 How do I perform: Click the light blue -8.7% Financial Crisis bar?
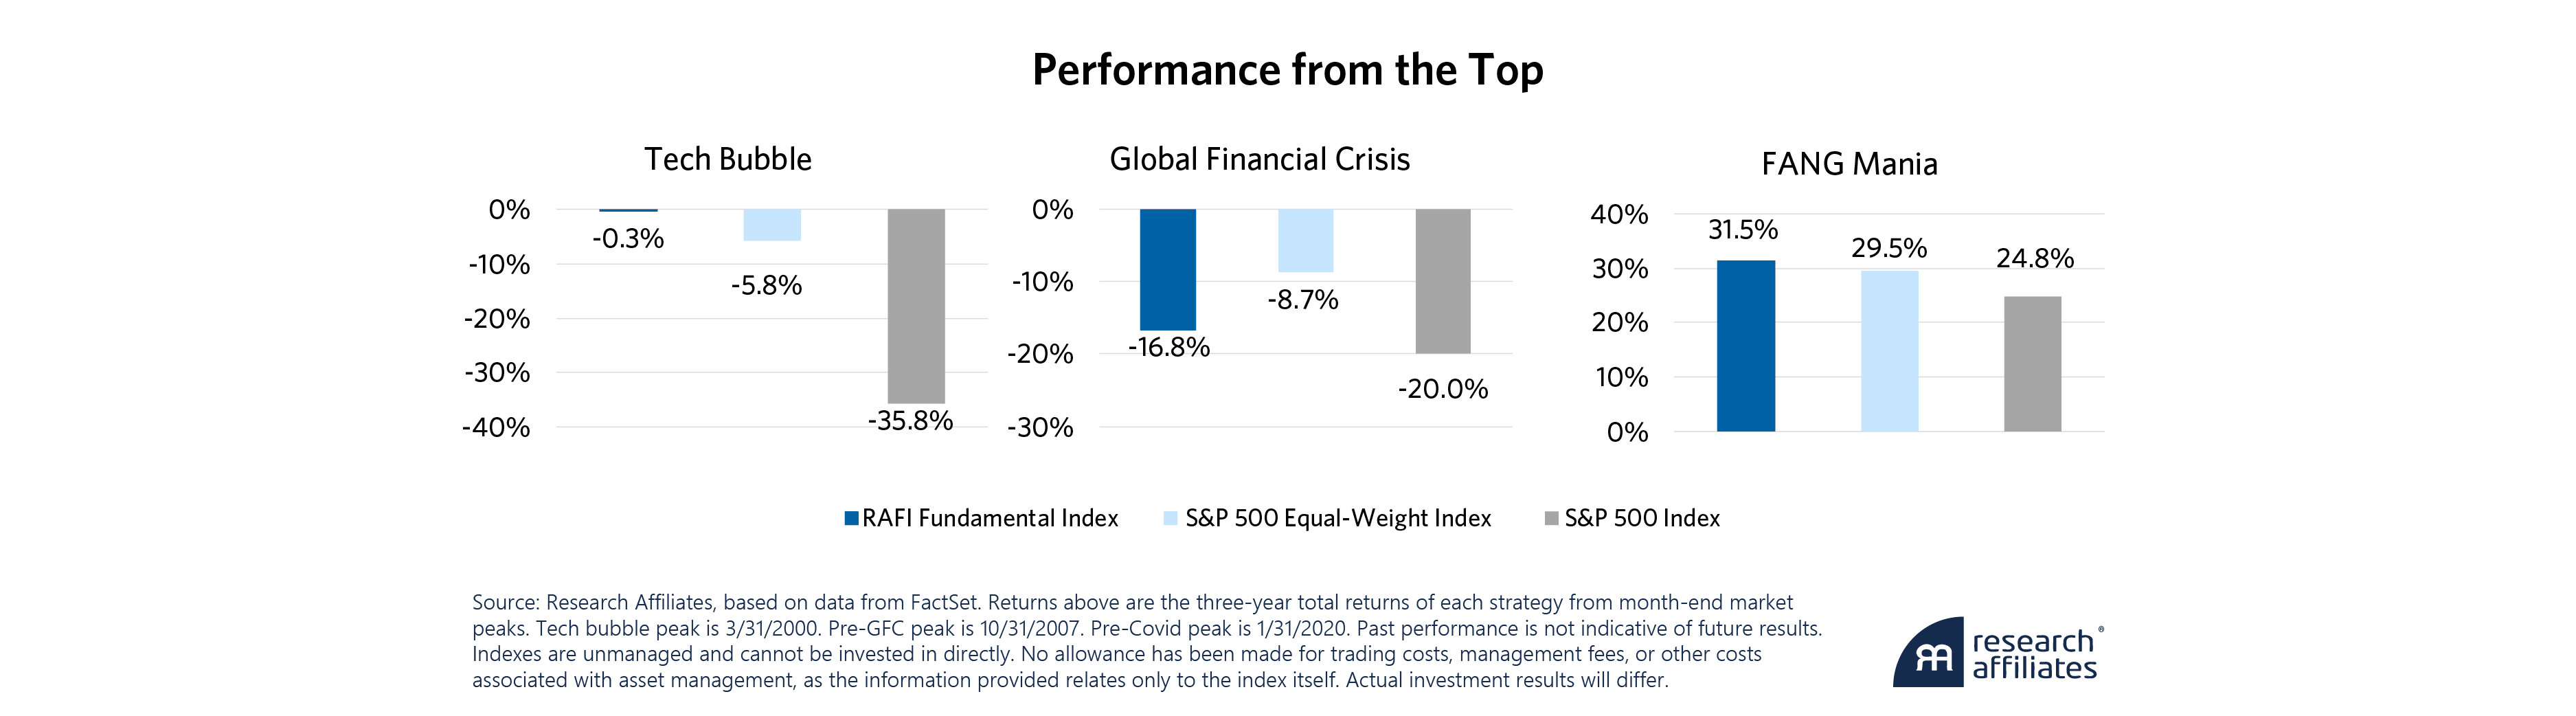pos(1305,240)
